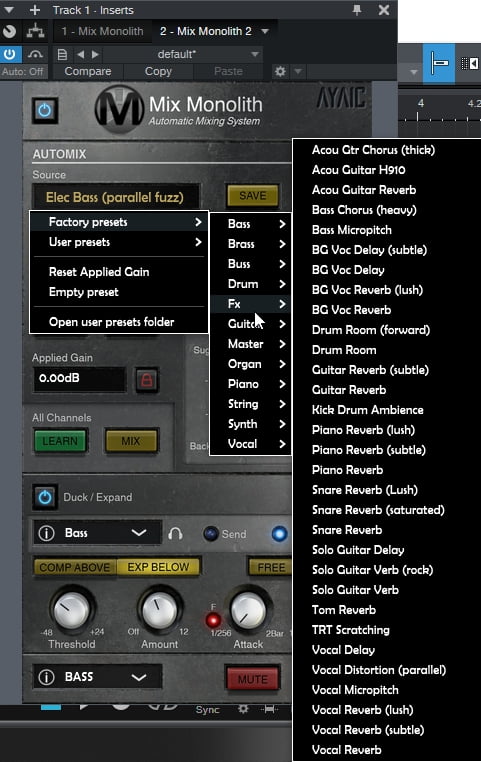The height and width of the screenshot is (762, 481).
Task: Click the Attack knob
Action: pos(248,609)
